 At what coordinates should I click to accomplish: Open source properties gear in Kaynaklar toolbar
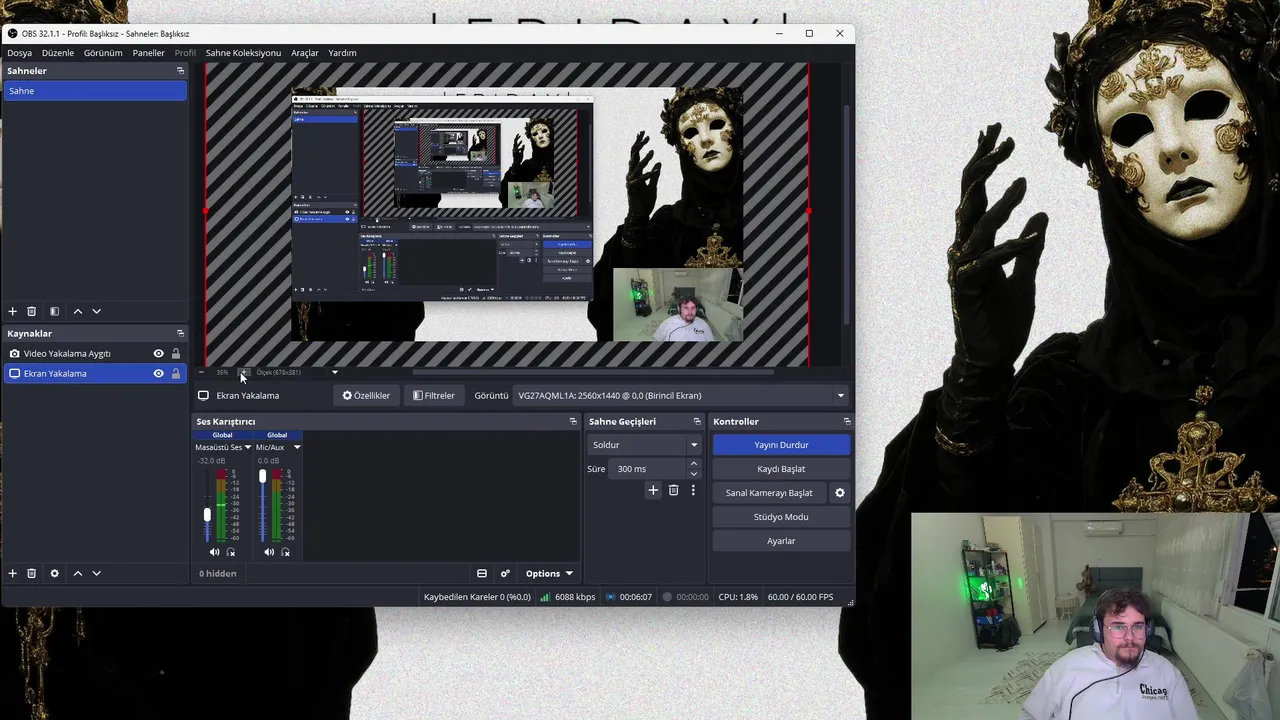click(54, 574)
